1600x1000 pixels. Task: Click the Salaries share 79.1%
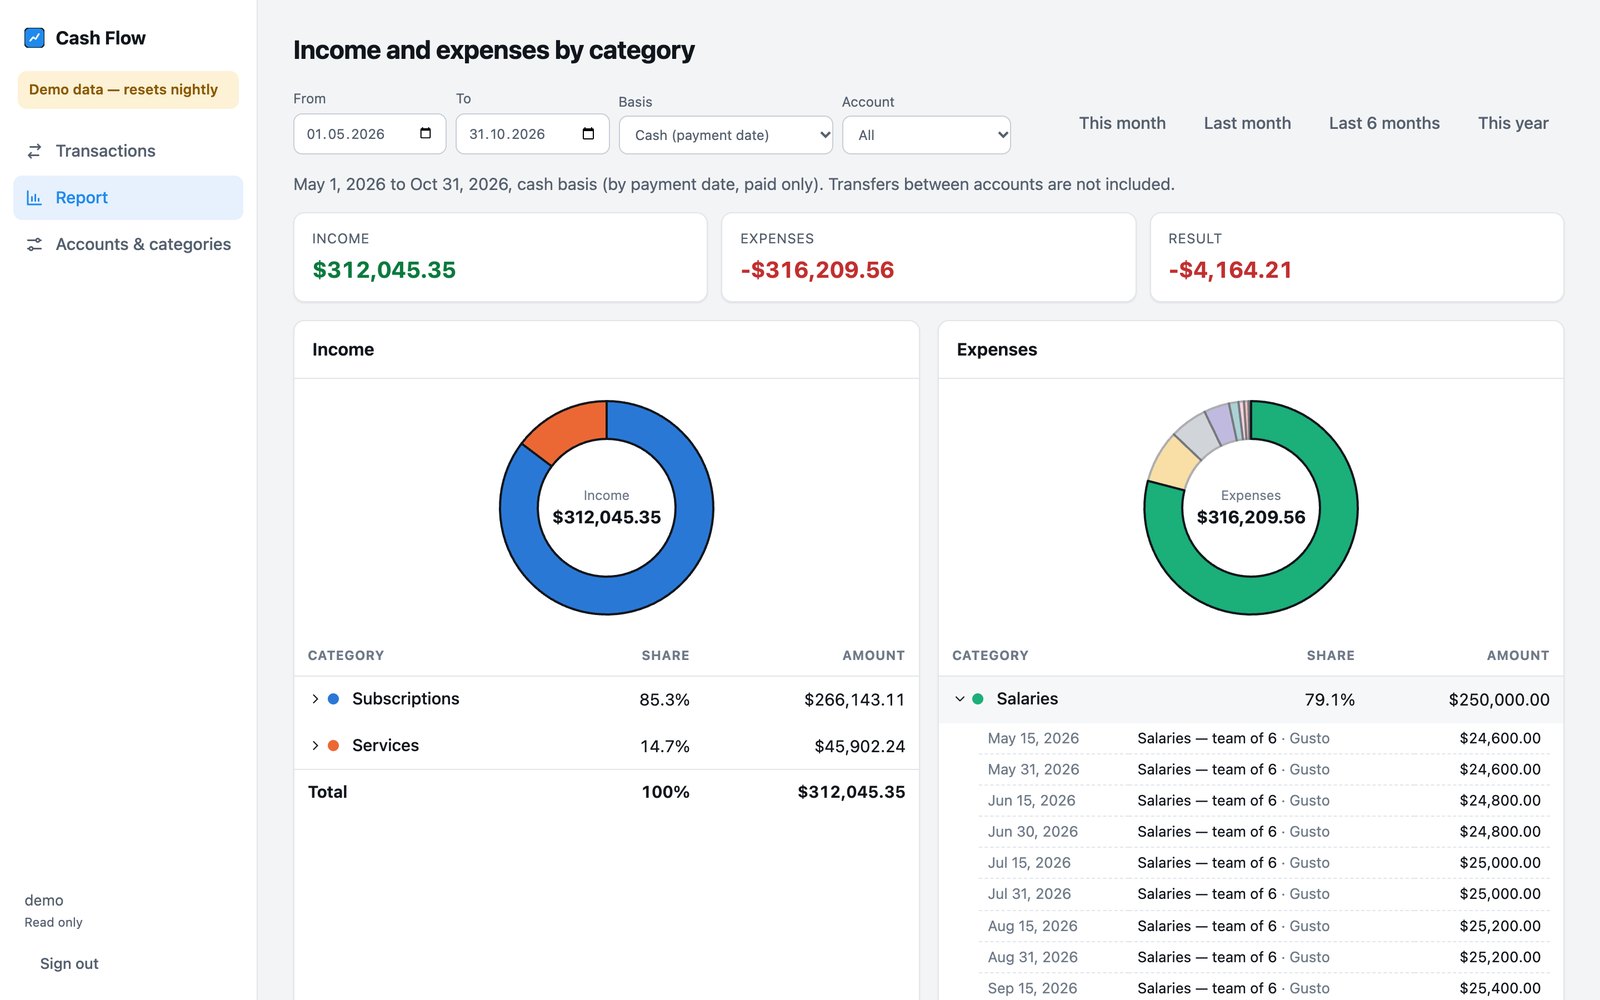[x=1329, y=700]
